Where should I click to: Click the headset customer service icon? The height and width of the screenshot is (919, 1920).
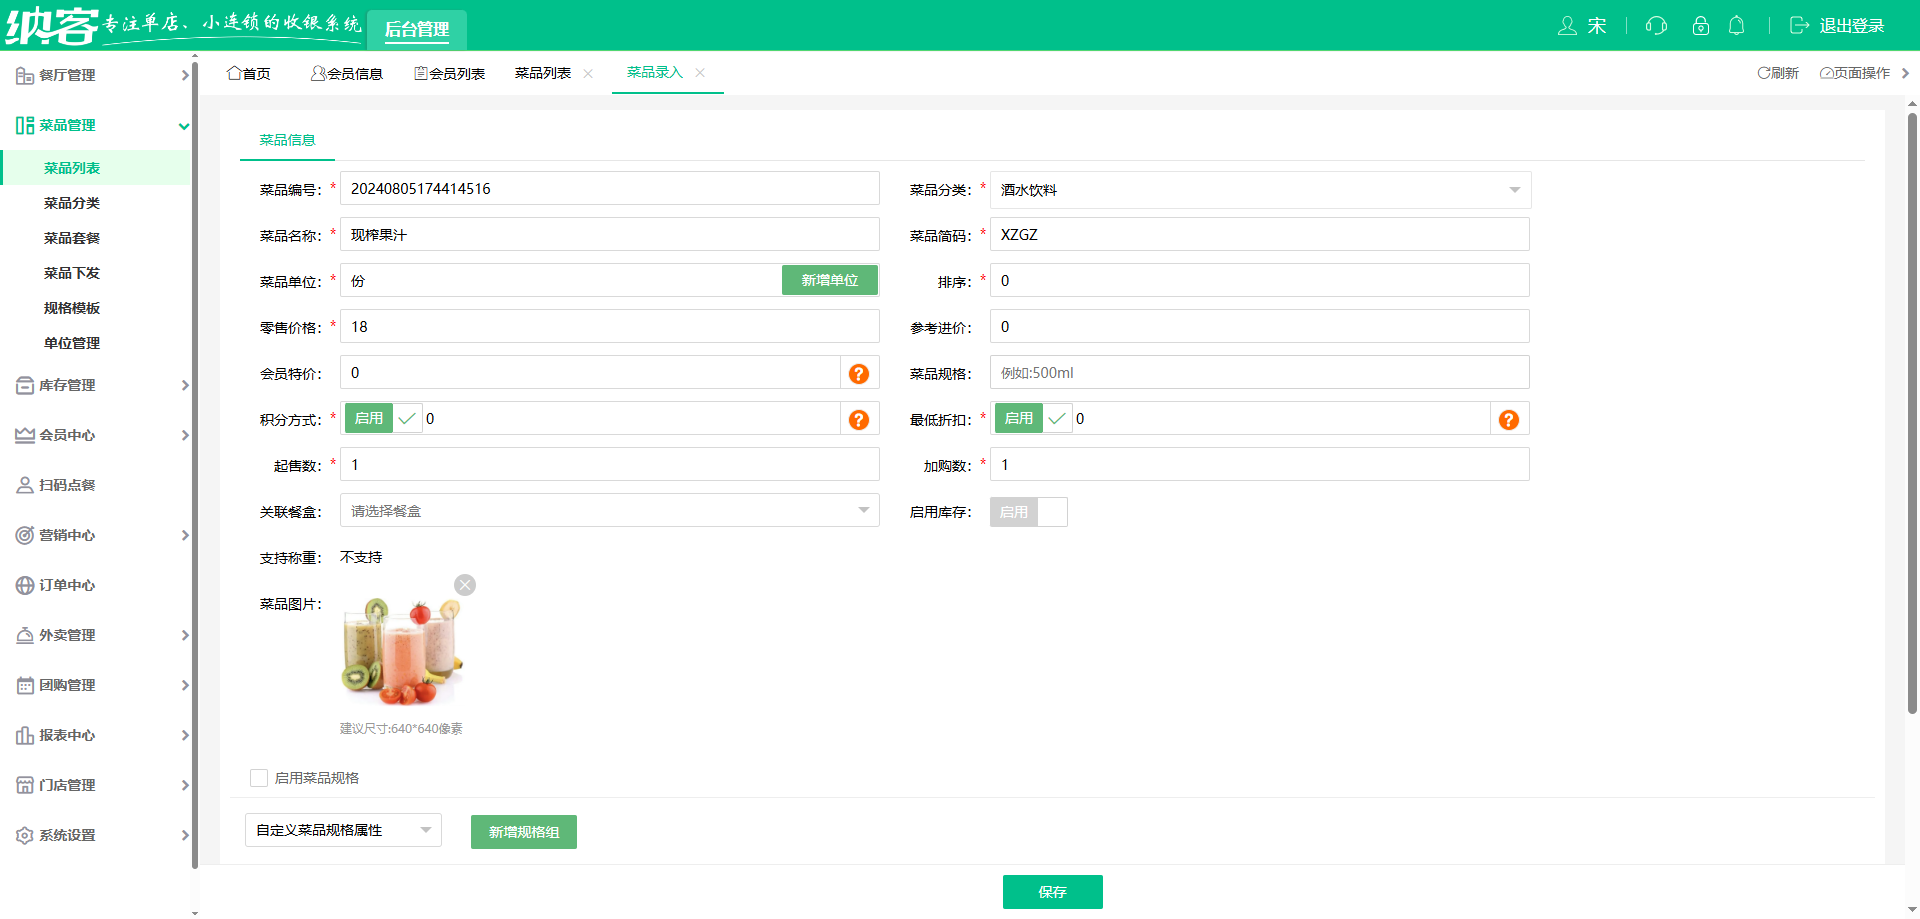click(1656, 25)
